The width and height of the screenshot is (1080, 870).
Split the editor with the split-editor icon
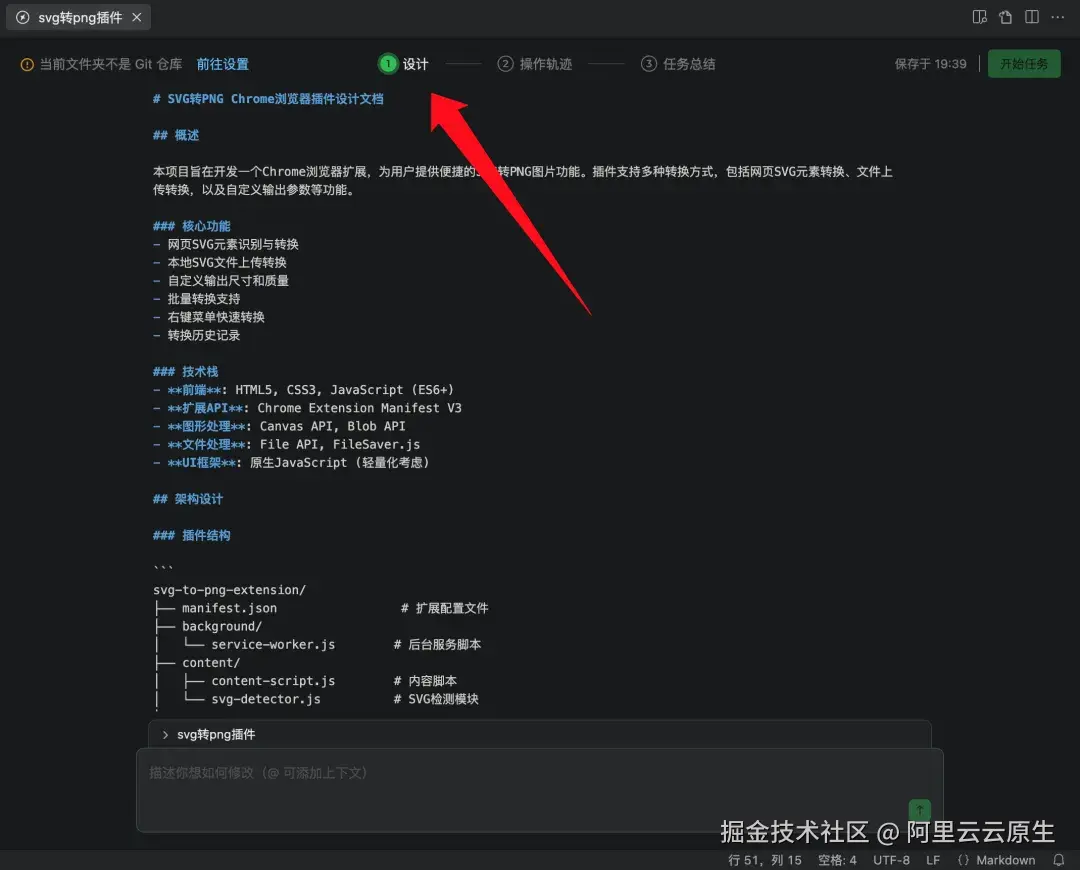1033,16
